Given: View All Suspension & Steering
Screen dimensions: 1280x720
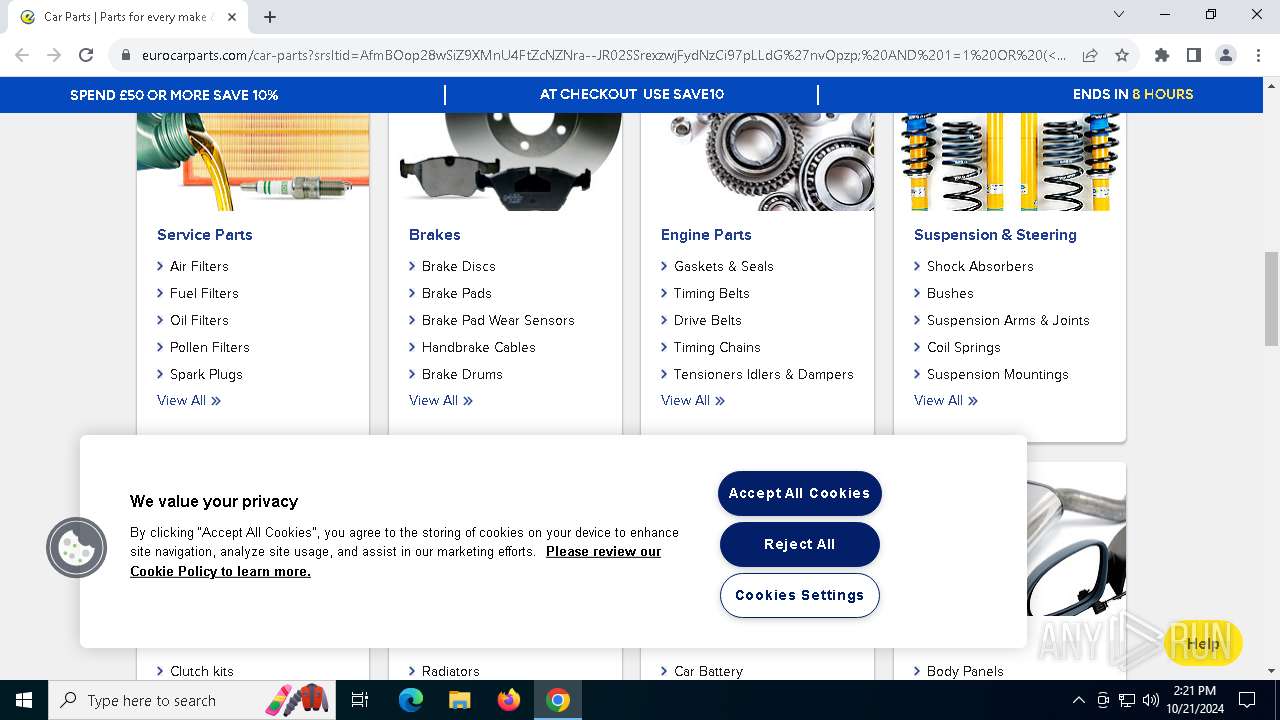Looking at the screenshot, I should [946, 400].
